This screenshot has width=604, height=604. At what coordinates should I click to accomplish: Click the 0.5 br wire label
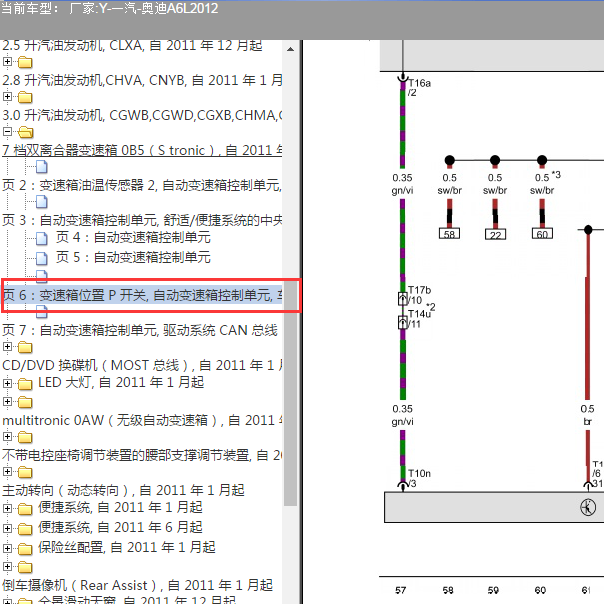(x=587, y=415)
